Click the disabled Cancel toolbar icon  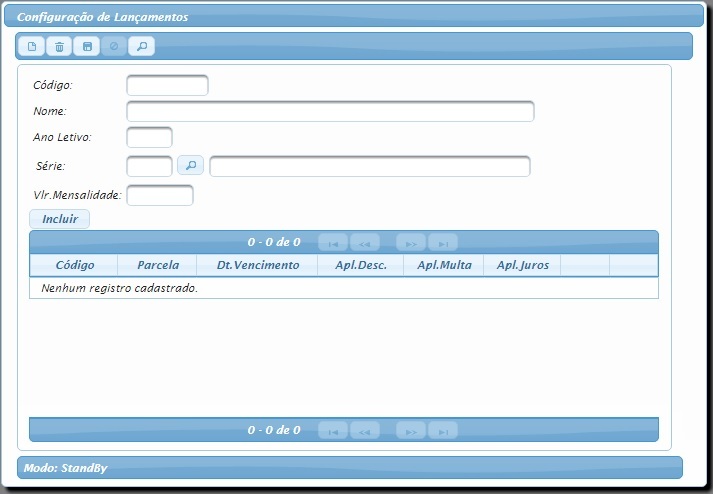(114, 46)
